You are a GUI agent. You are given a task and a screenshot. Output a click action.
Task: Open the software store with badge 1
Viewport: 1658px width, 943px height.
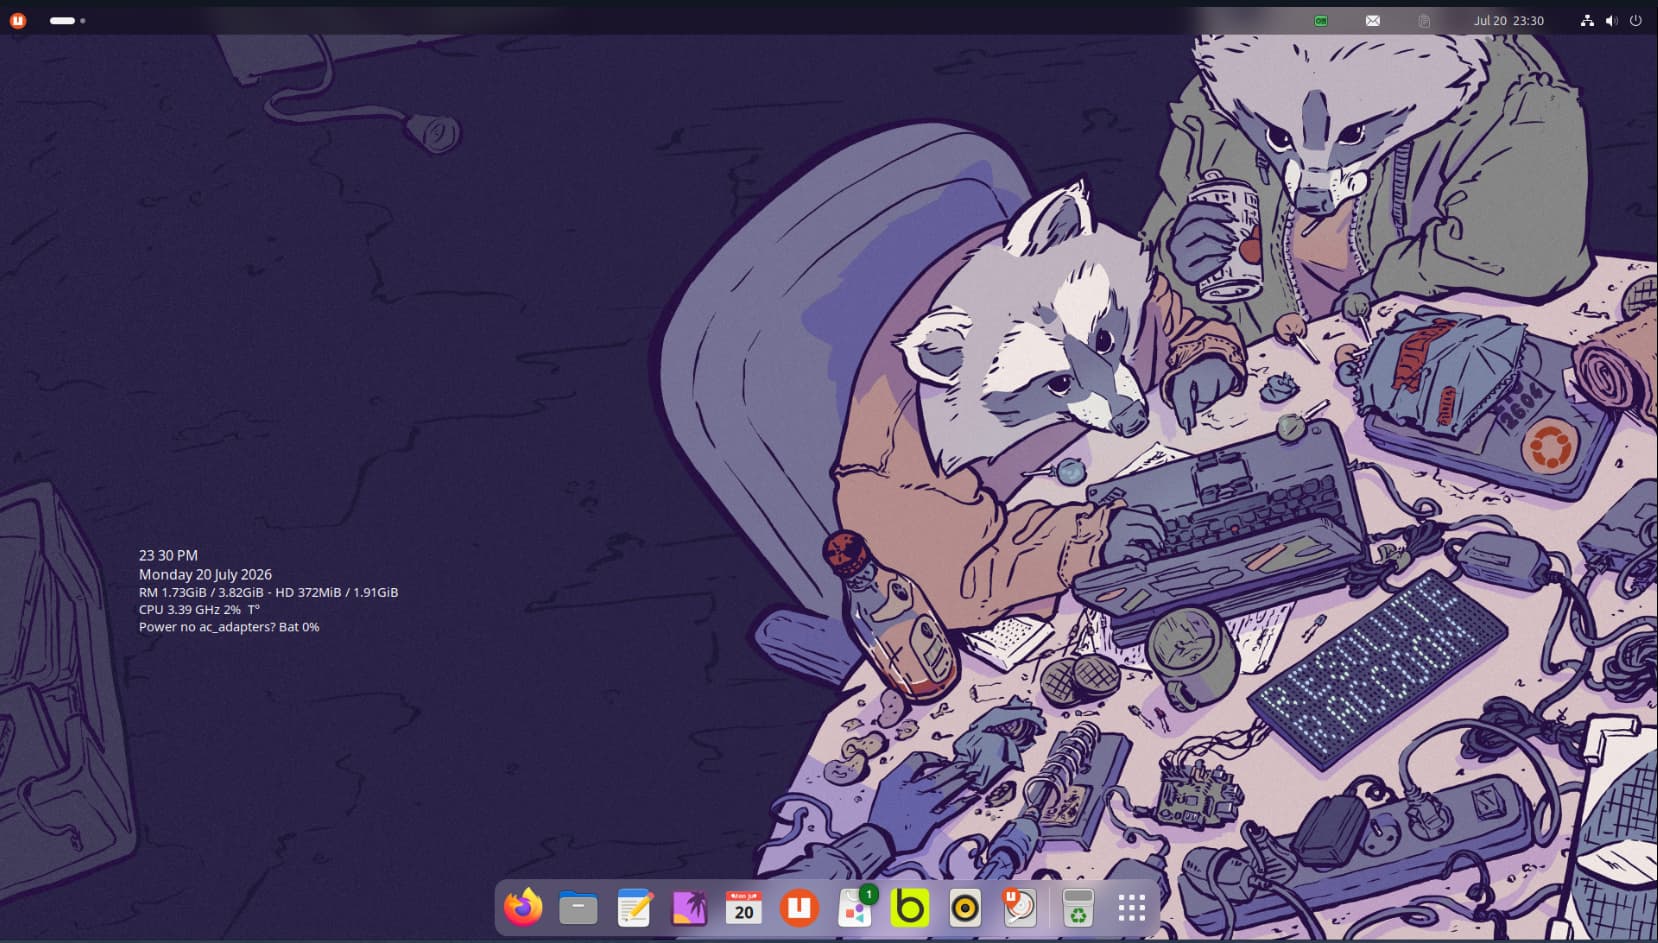tap(855, 908)
